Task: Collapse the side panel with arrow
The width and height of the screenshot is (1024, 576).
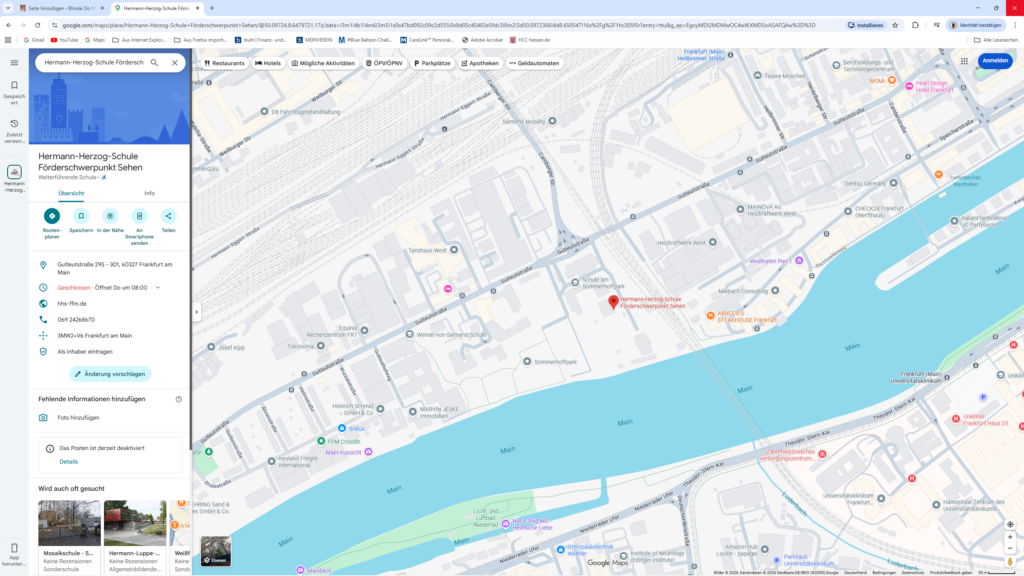Action: pos(196,312)
